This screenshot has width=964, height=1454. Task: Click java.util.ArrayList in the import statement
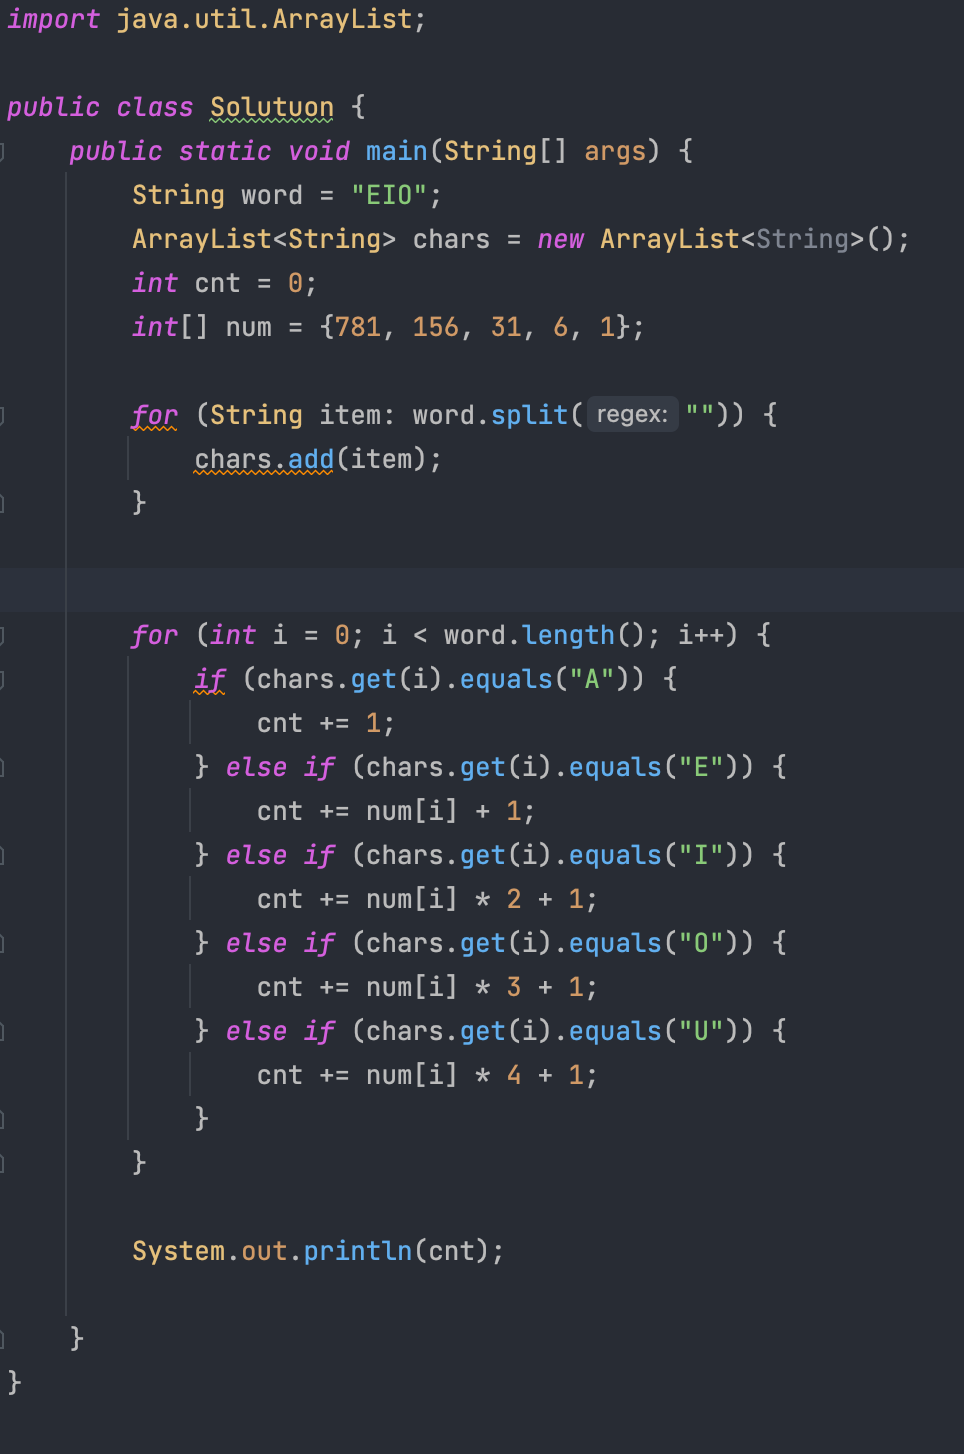[x=264, y=19]
